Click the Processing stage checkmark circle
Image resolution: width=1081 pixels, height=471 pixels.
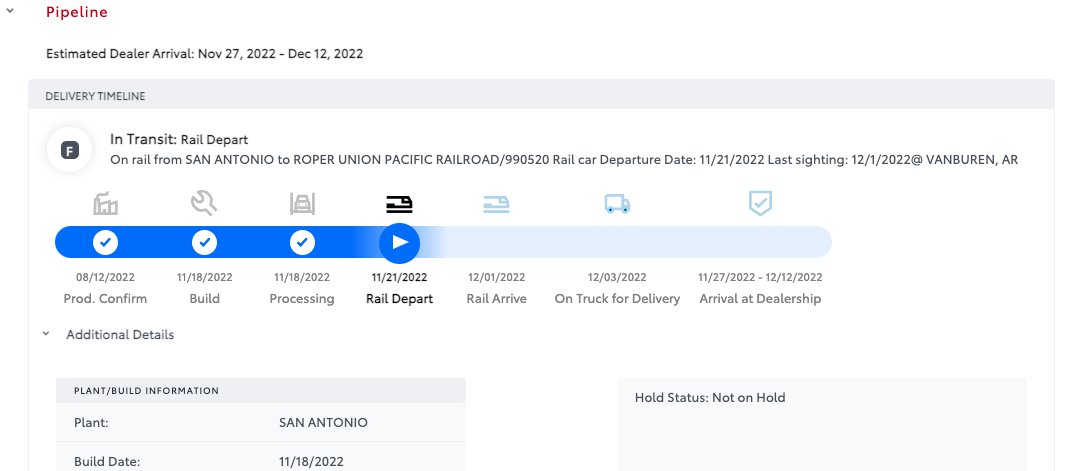302,242
